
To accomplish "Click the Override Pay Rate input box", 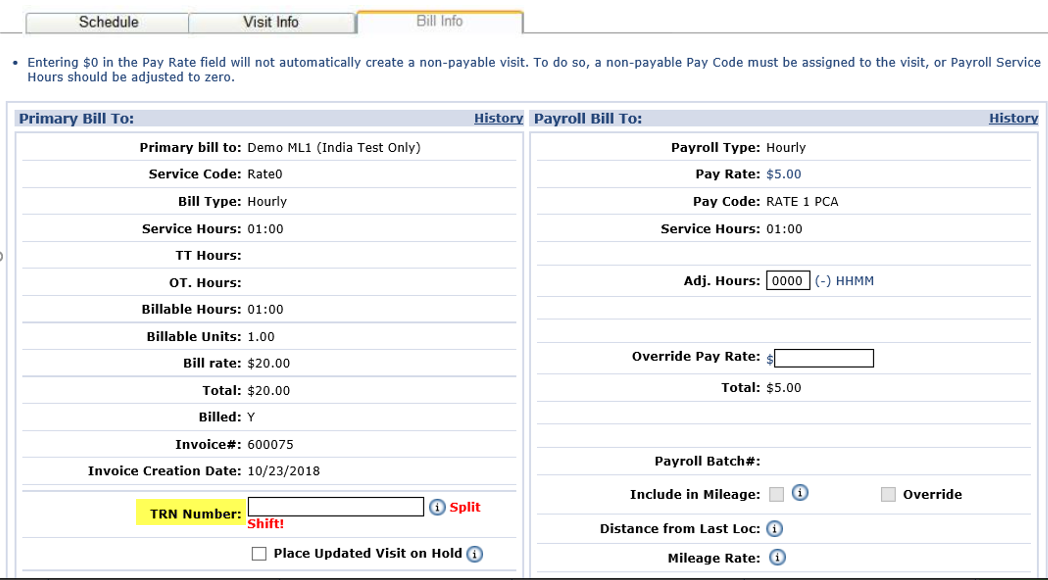I will click(824, 358).
